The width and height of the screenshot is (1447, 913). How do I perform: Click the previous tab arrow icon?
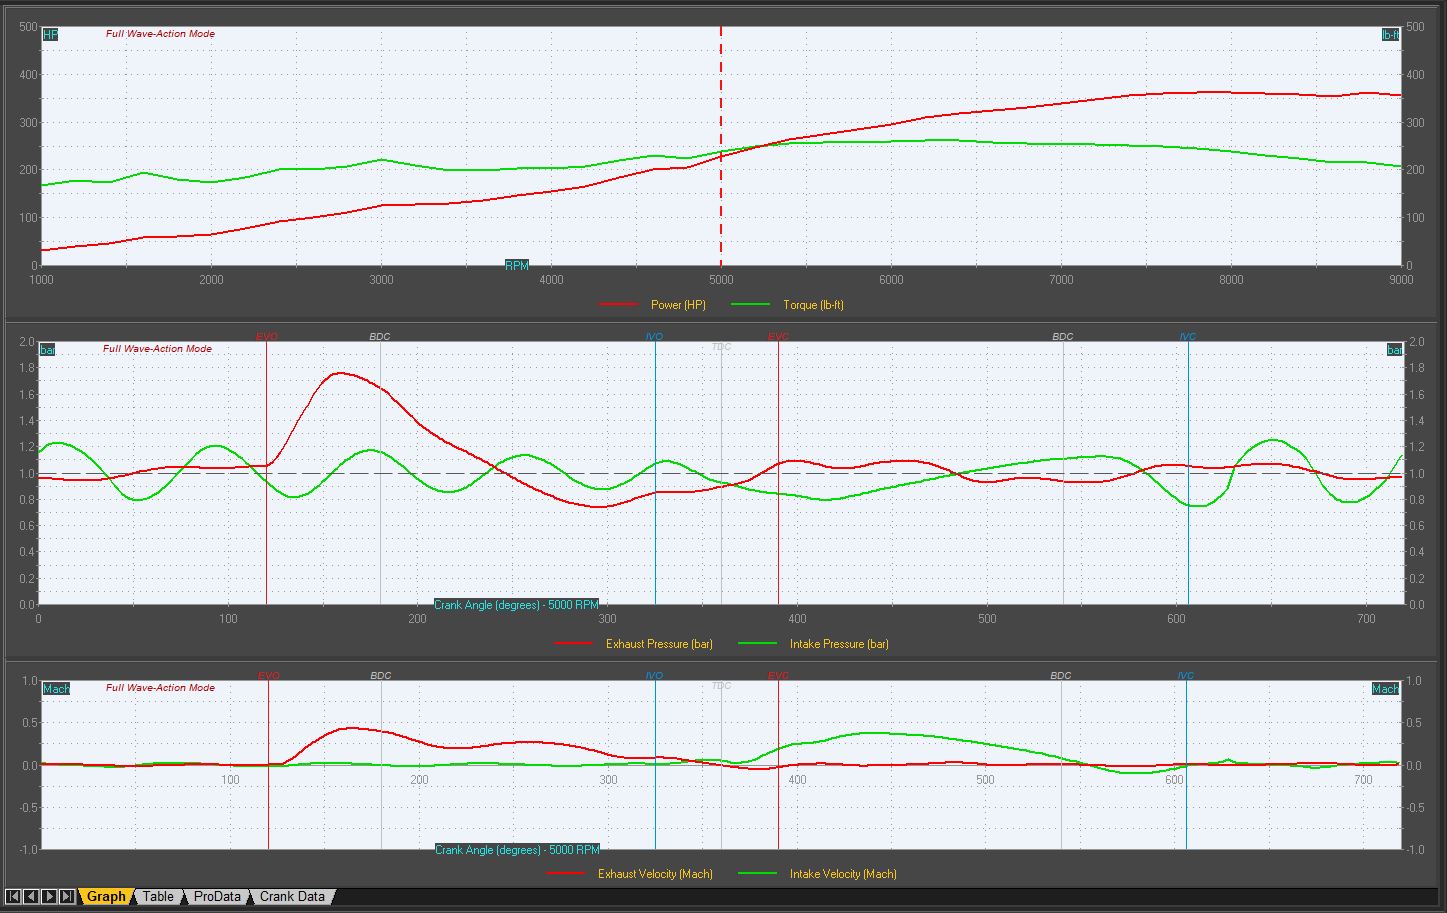(x=31, y=896)
